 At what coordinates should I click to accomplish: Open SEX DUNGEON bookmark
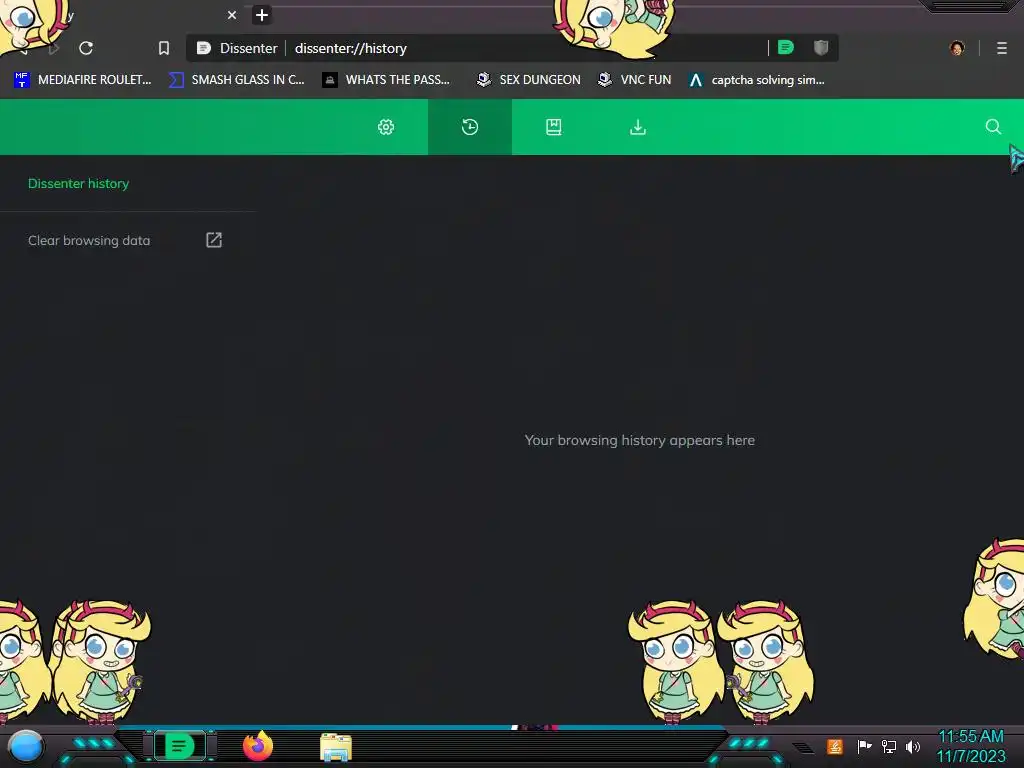pos(528,80)
